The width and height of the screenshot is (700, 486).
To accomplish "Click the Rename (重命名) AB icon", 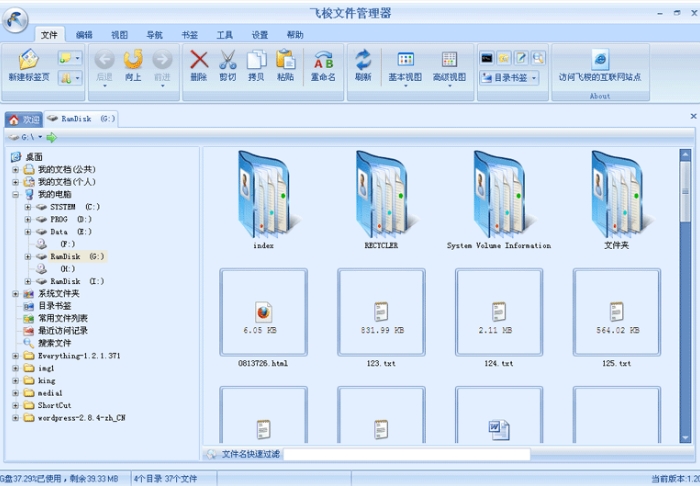I will pos(323,59).
